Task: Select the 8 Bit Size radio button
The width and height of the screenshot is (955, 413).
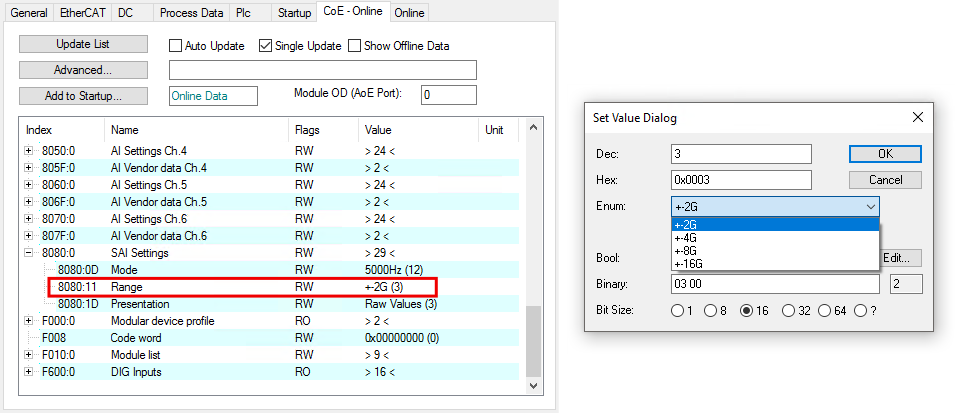Action: [x=710, y=311]
